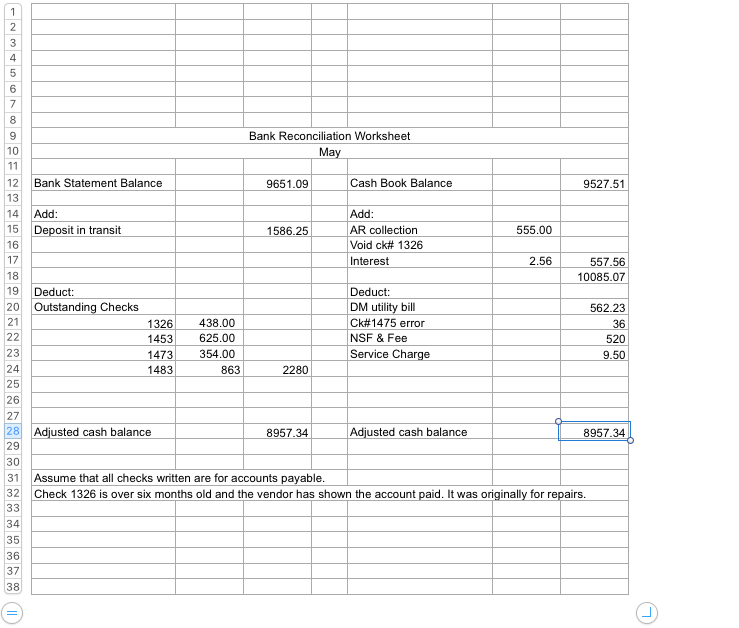Select left-side adjusted cash balance 8957.34 in column C
This screenshot has width=739, height=628.
click(x=277, y=431)
